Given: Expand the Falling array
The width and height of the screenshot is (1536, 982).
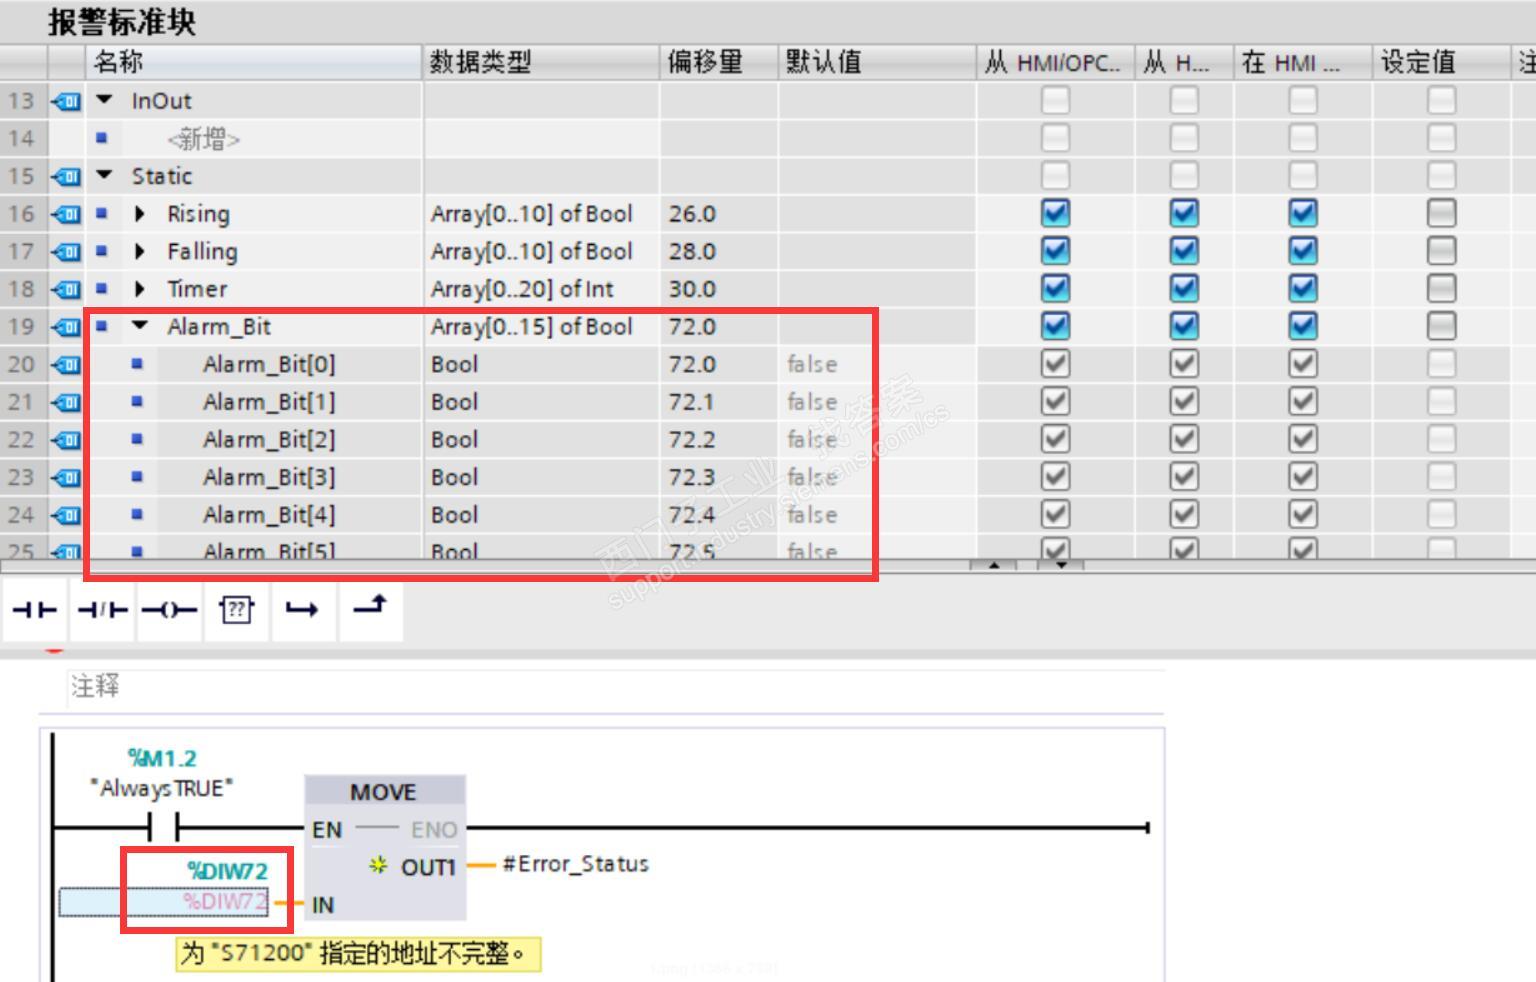Looking at the screenshot, I should (140, 251).
